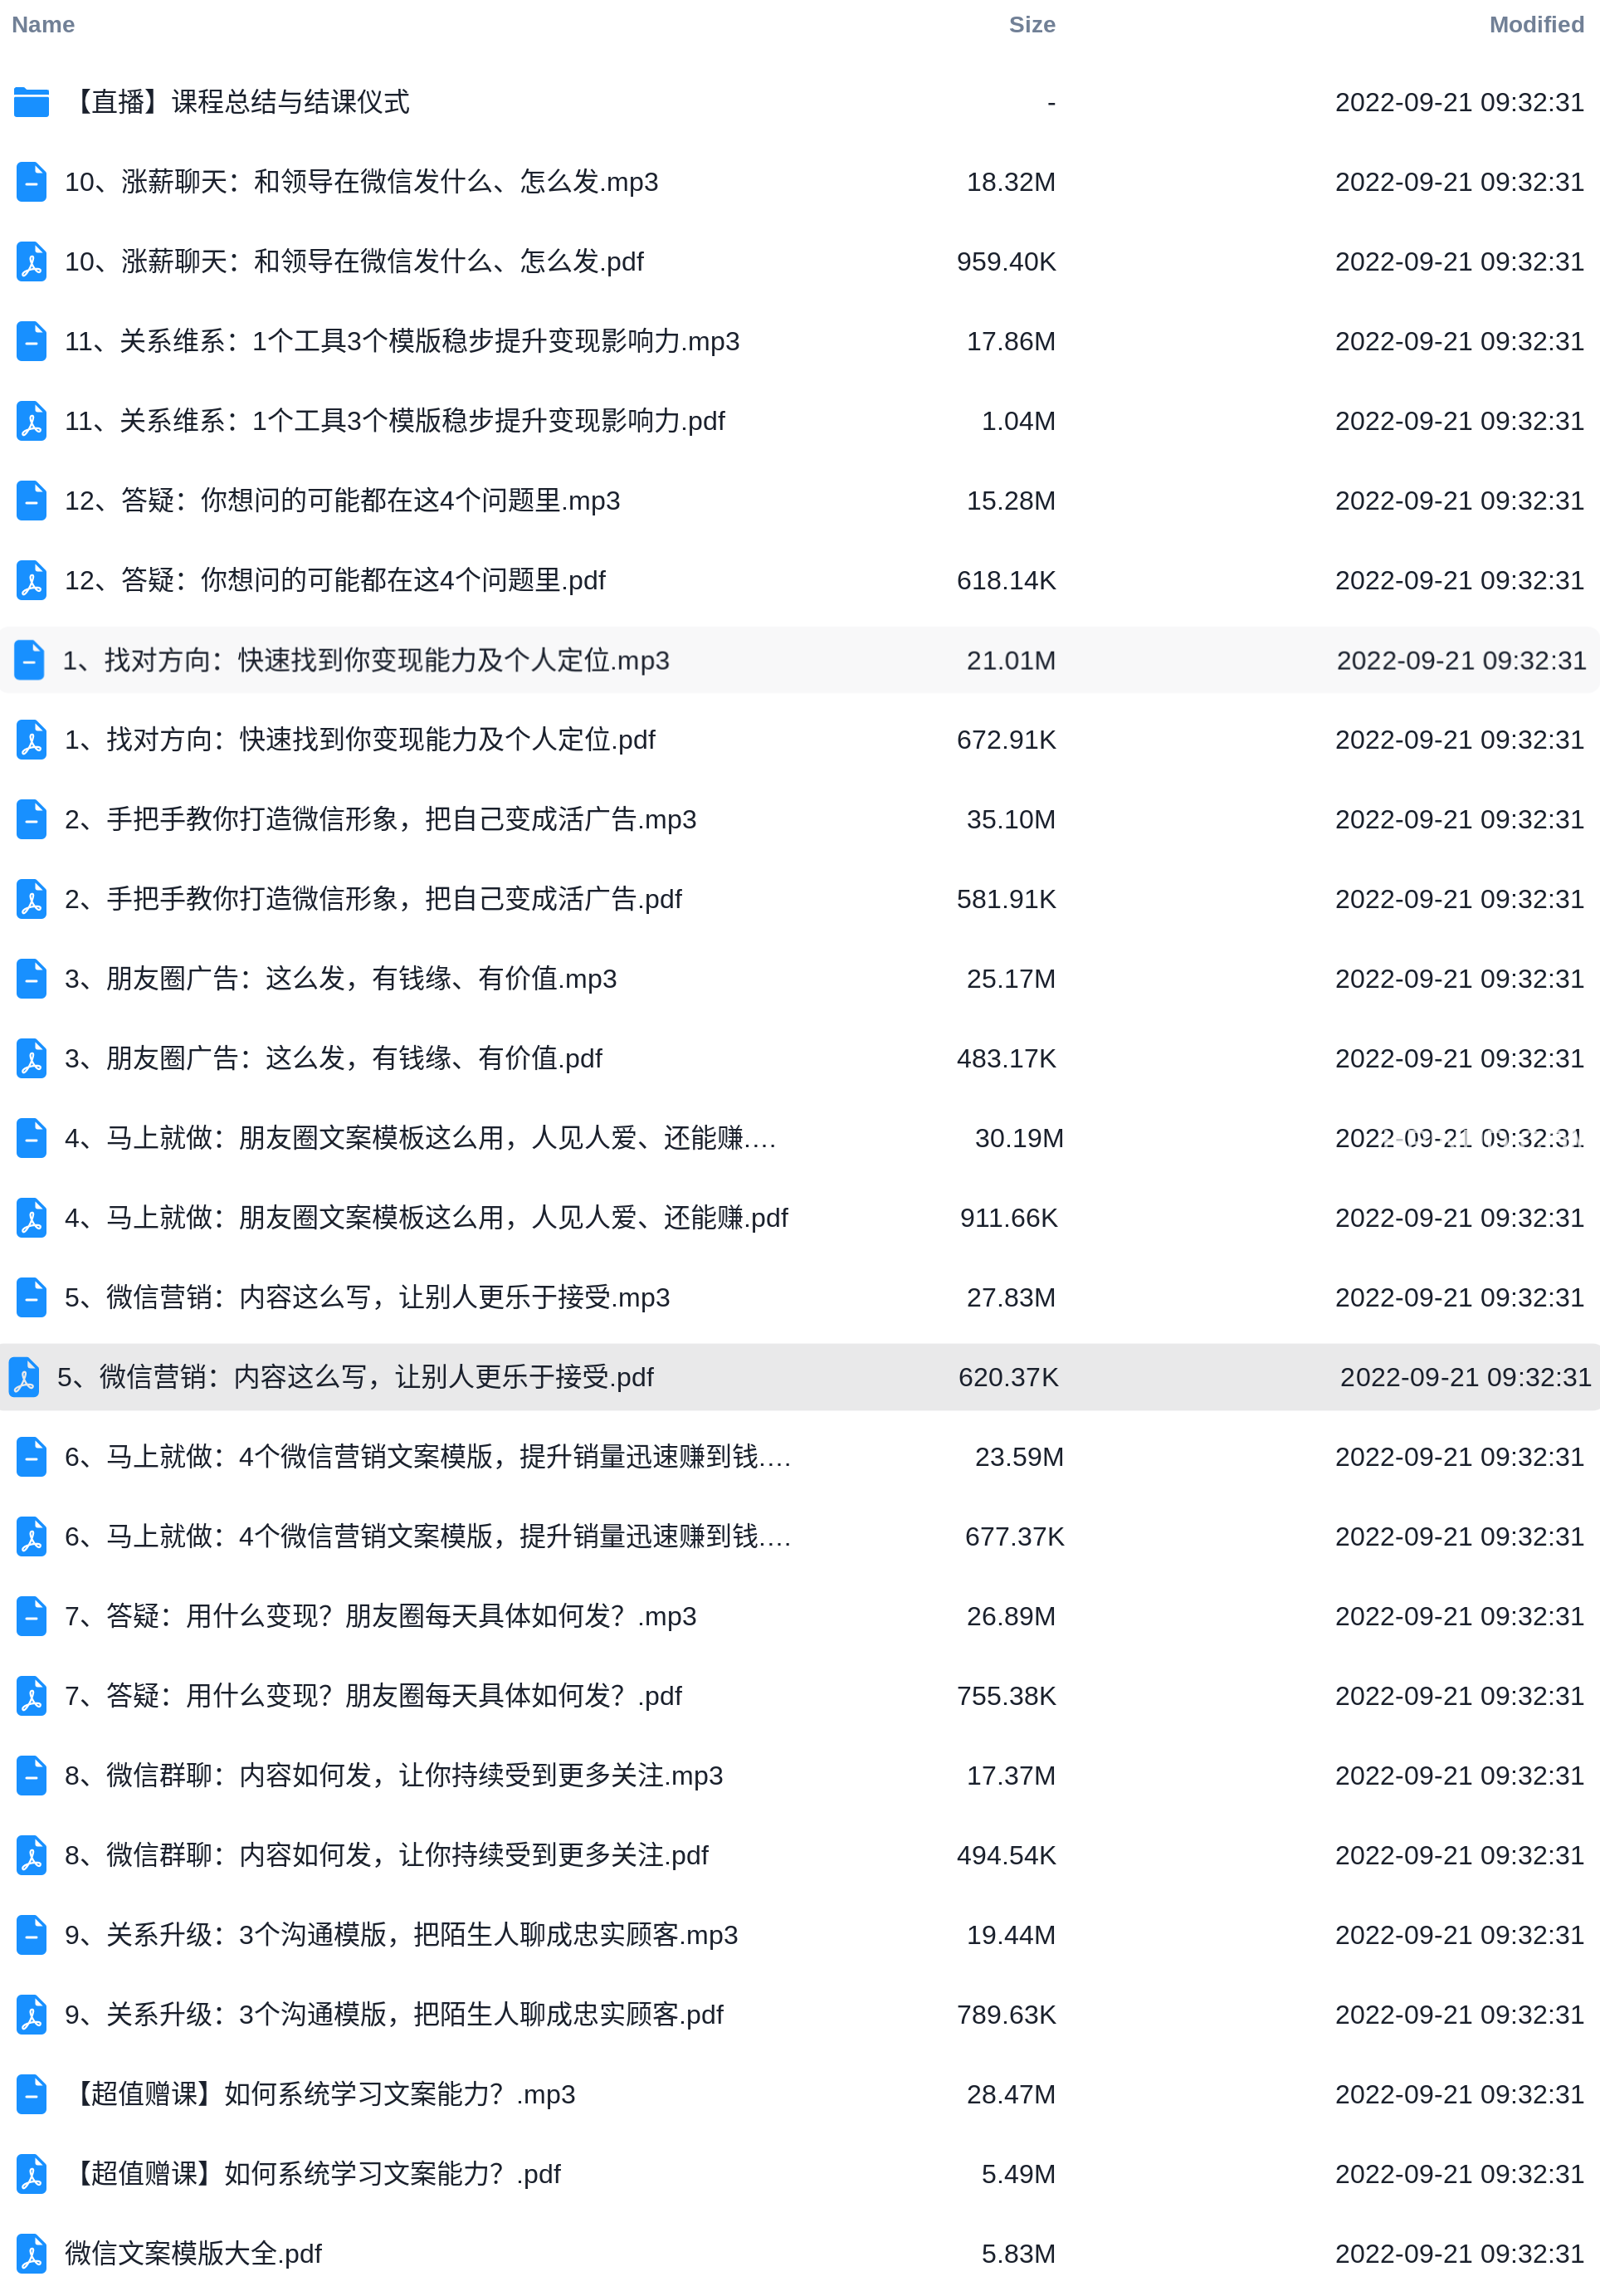The image size is (1600, 2296).
Task: Click the PDF icon for 4、马上就做 pdf
Action: click(32, 1218)
